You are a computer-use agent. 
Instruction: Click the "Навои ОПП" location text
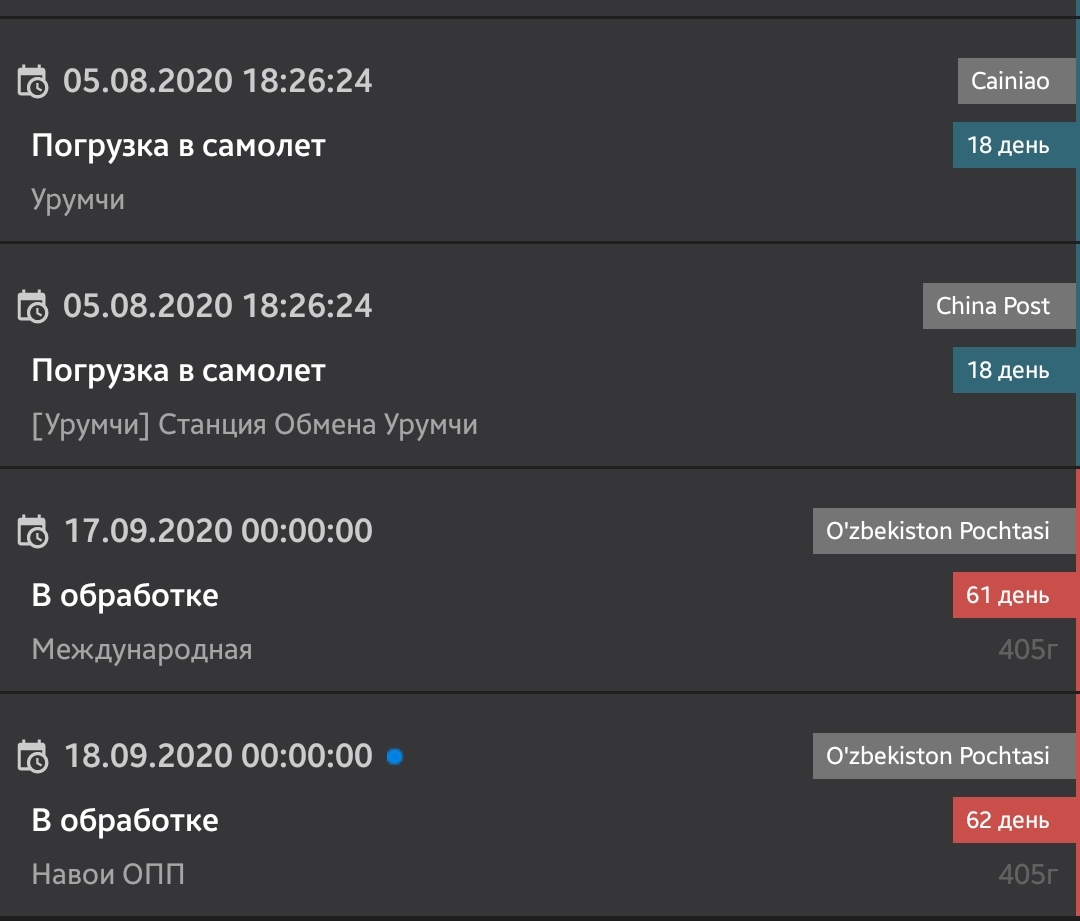pyautogui.click(x=108, y=875)
